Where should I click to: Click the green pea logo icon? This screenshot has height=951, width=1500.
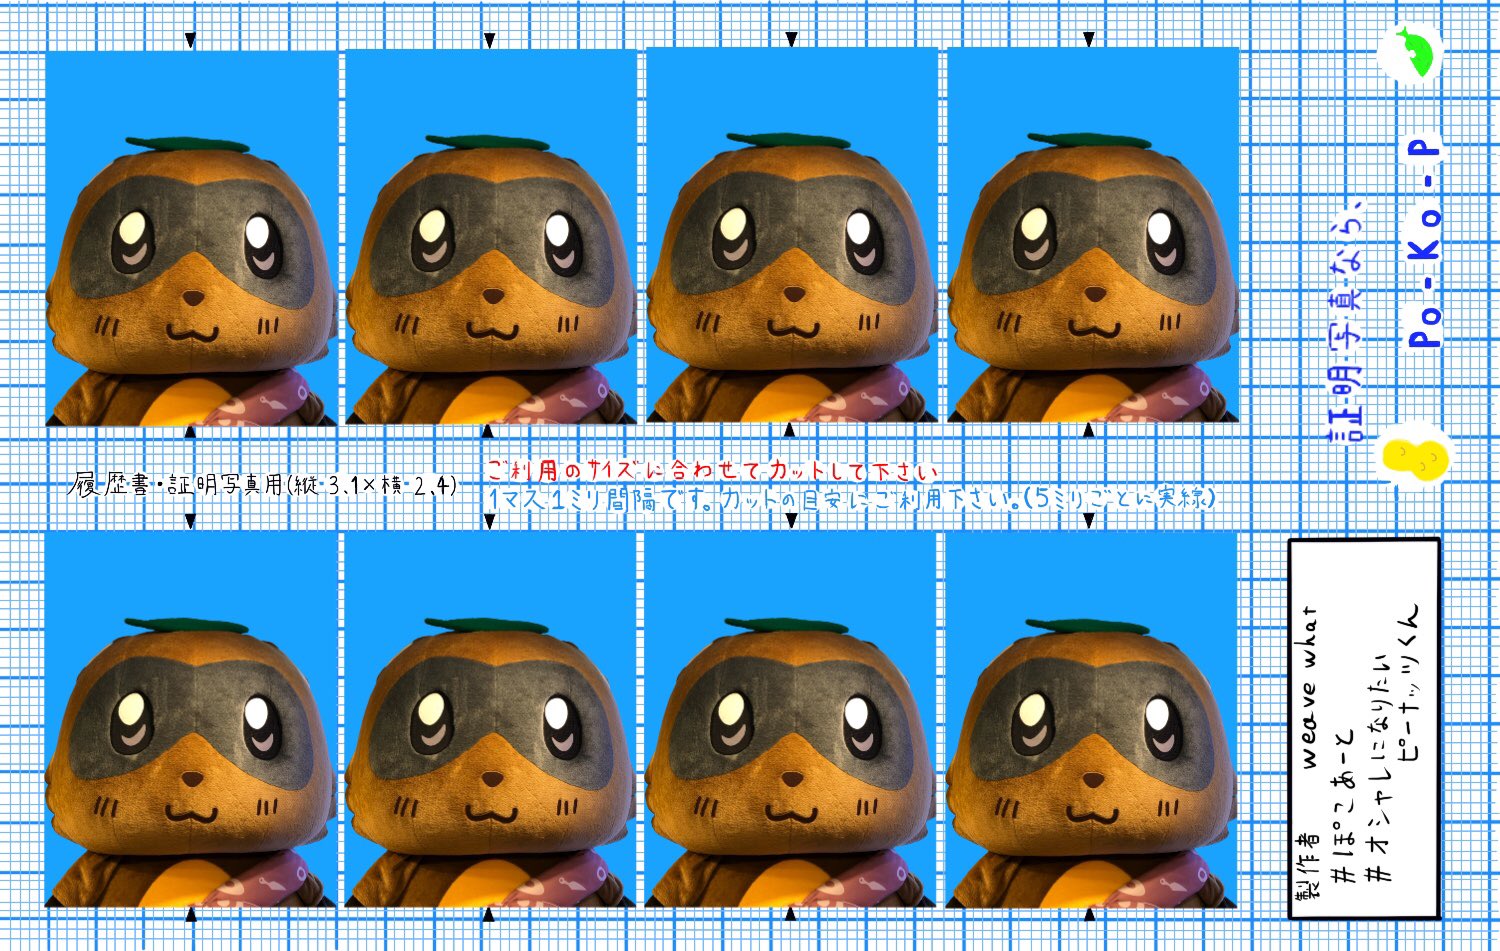[1410, 52]
